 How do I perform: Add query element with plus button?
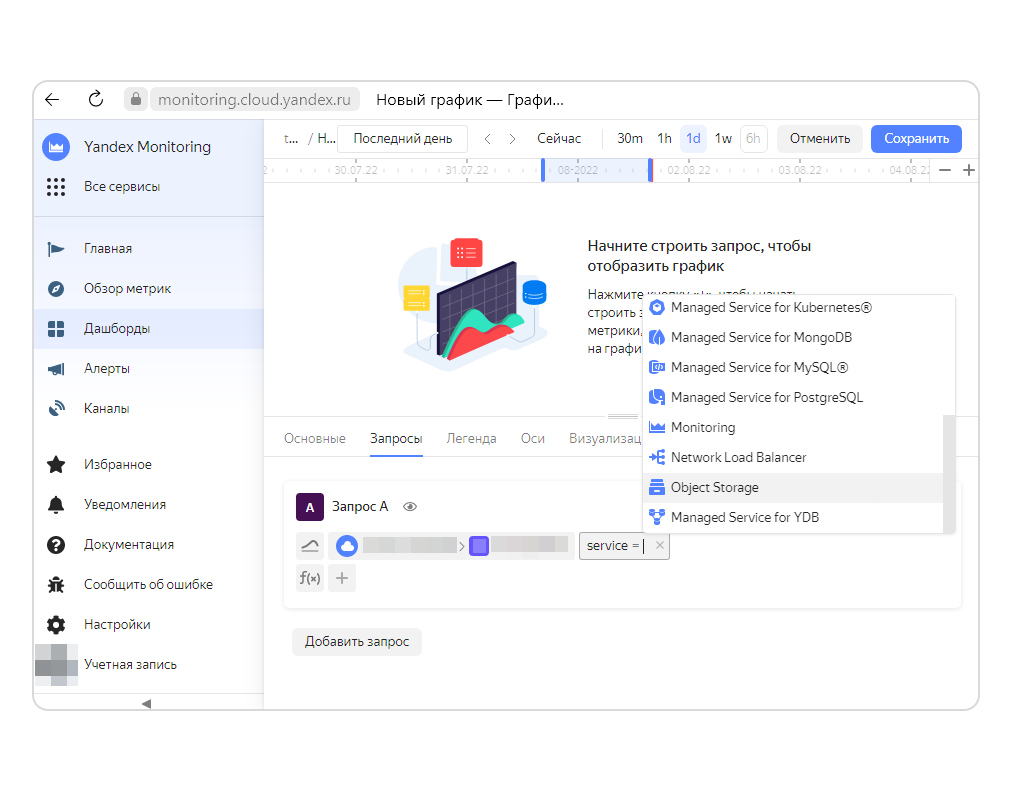coord(342,579)
